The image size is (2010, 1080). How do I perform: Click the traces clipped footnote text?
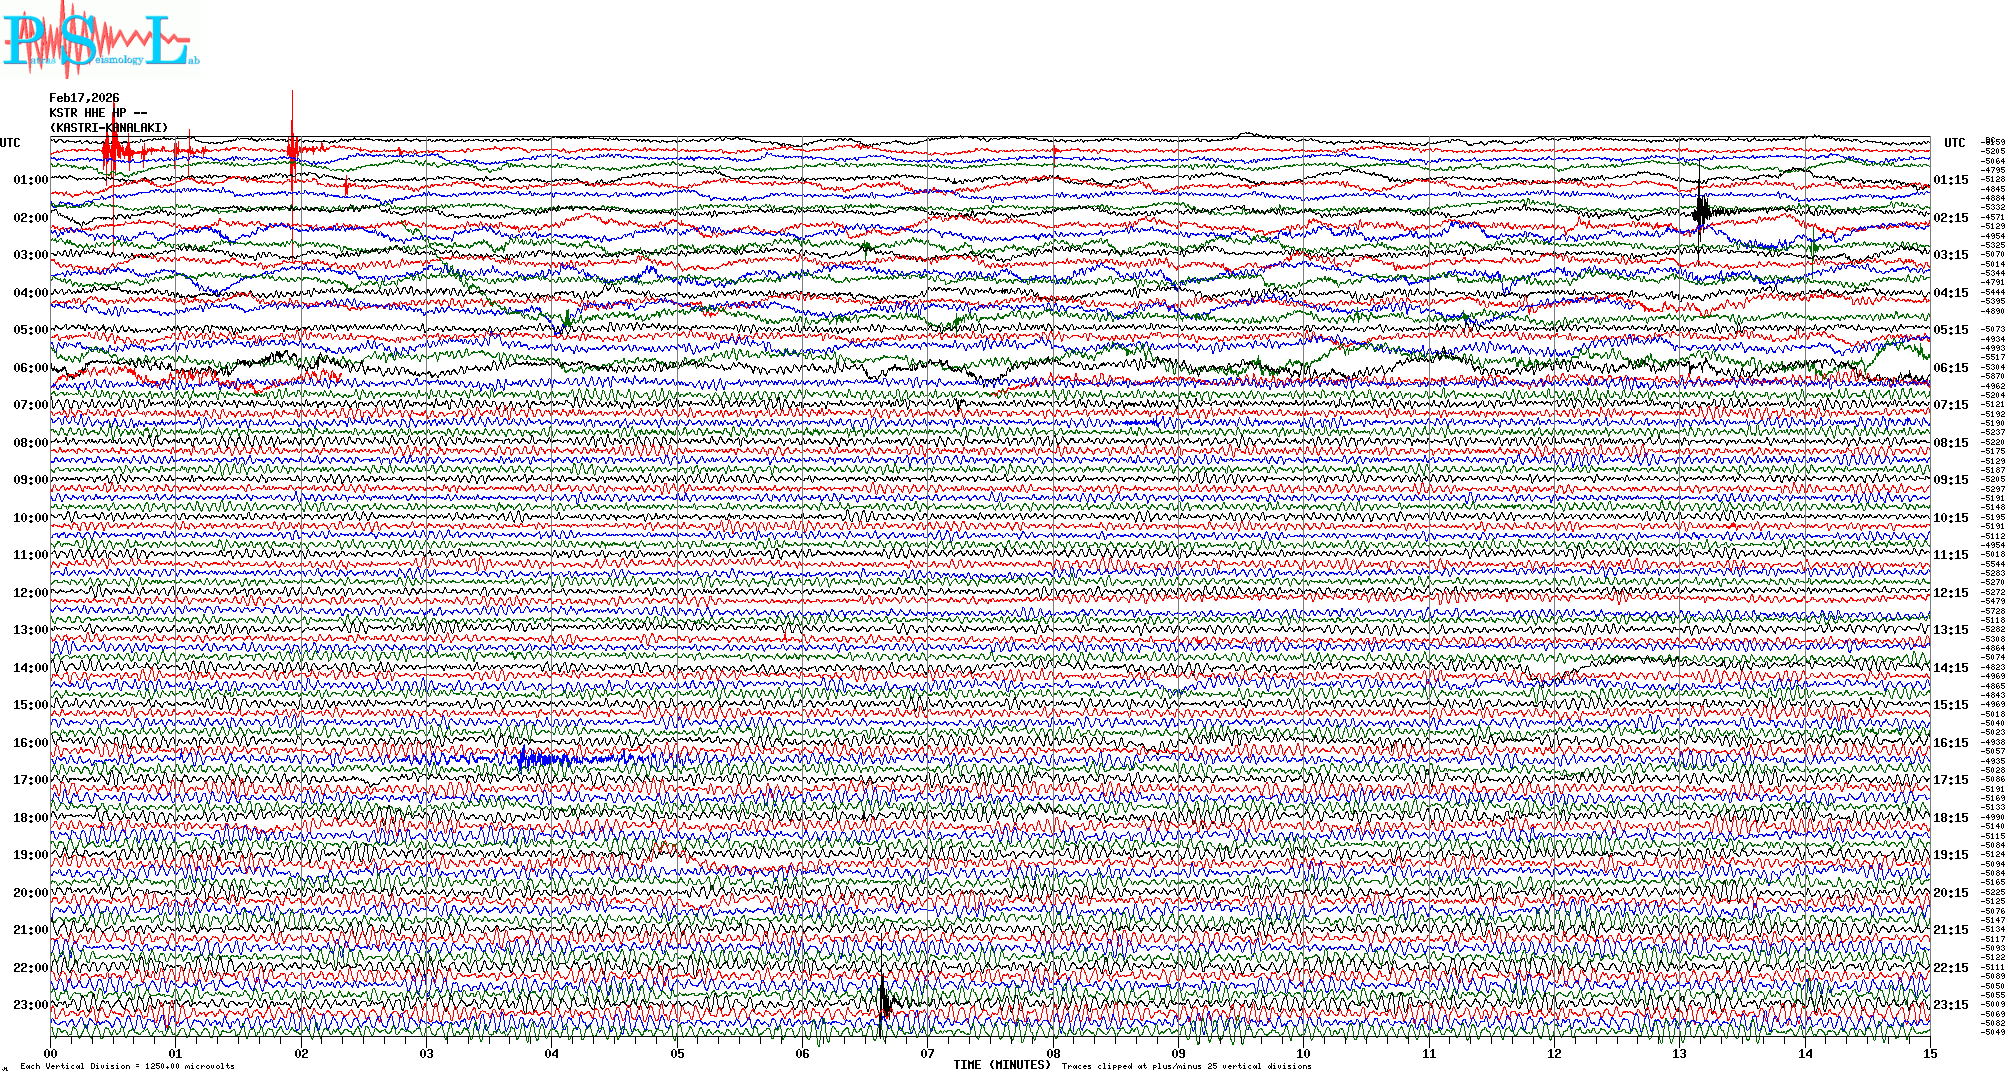1186,1066
